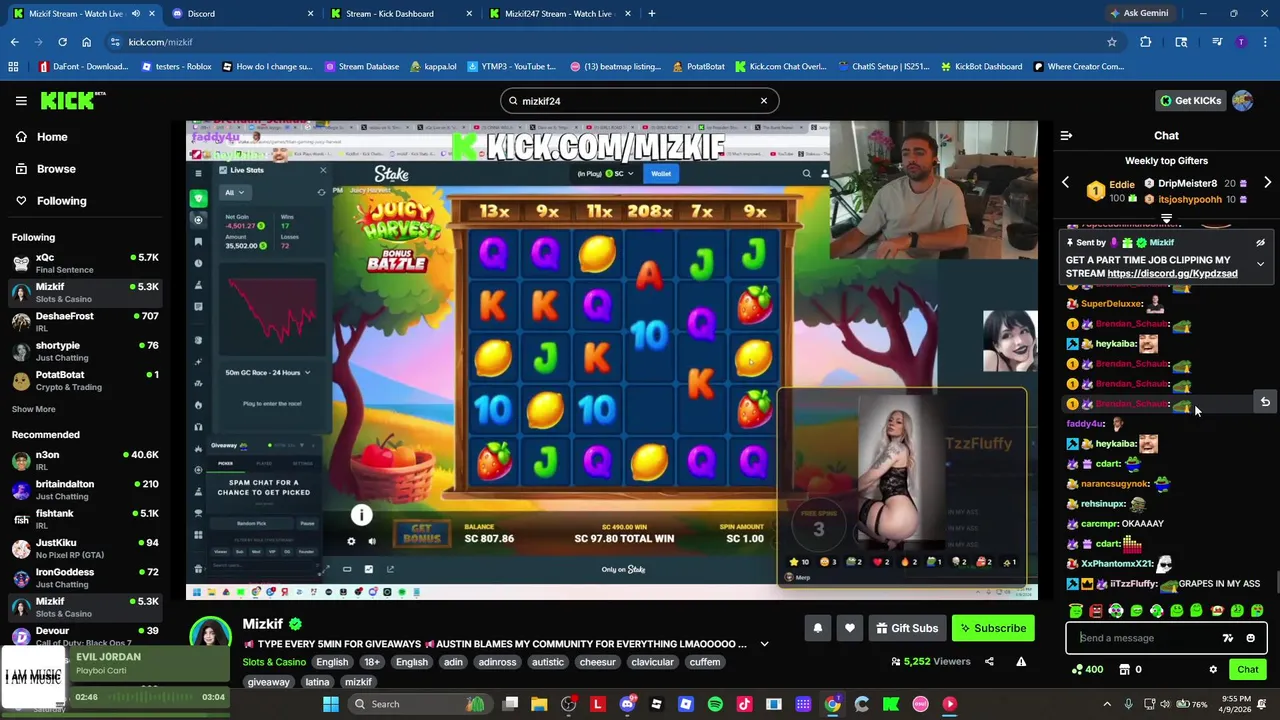Bookmark this page with star

[x=1111, y=42]
